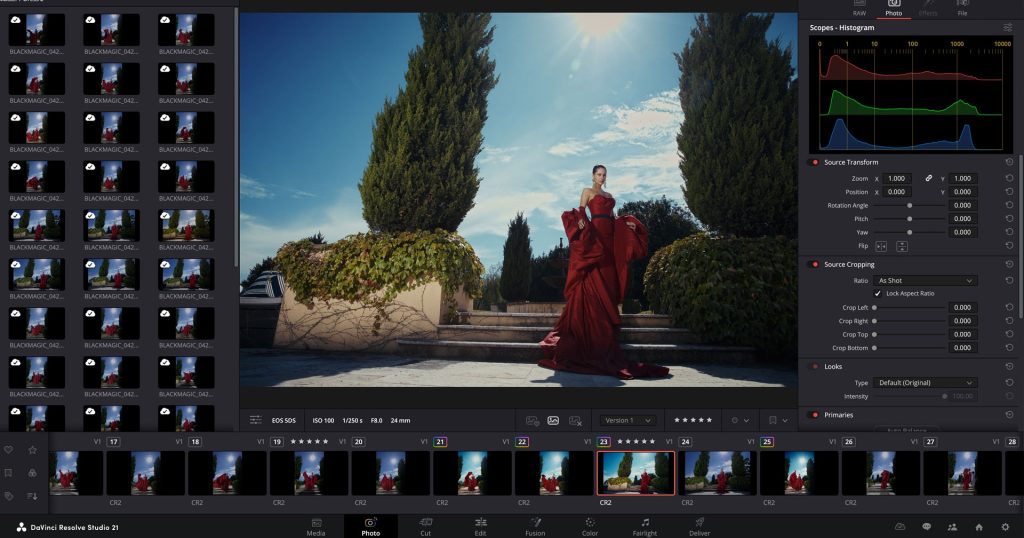Open the Version 1 dropdown
1024x538 pixels.
628,420
